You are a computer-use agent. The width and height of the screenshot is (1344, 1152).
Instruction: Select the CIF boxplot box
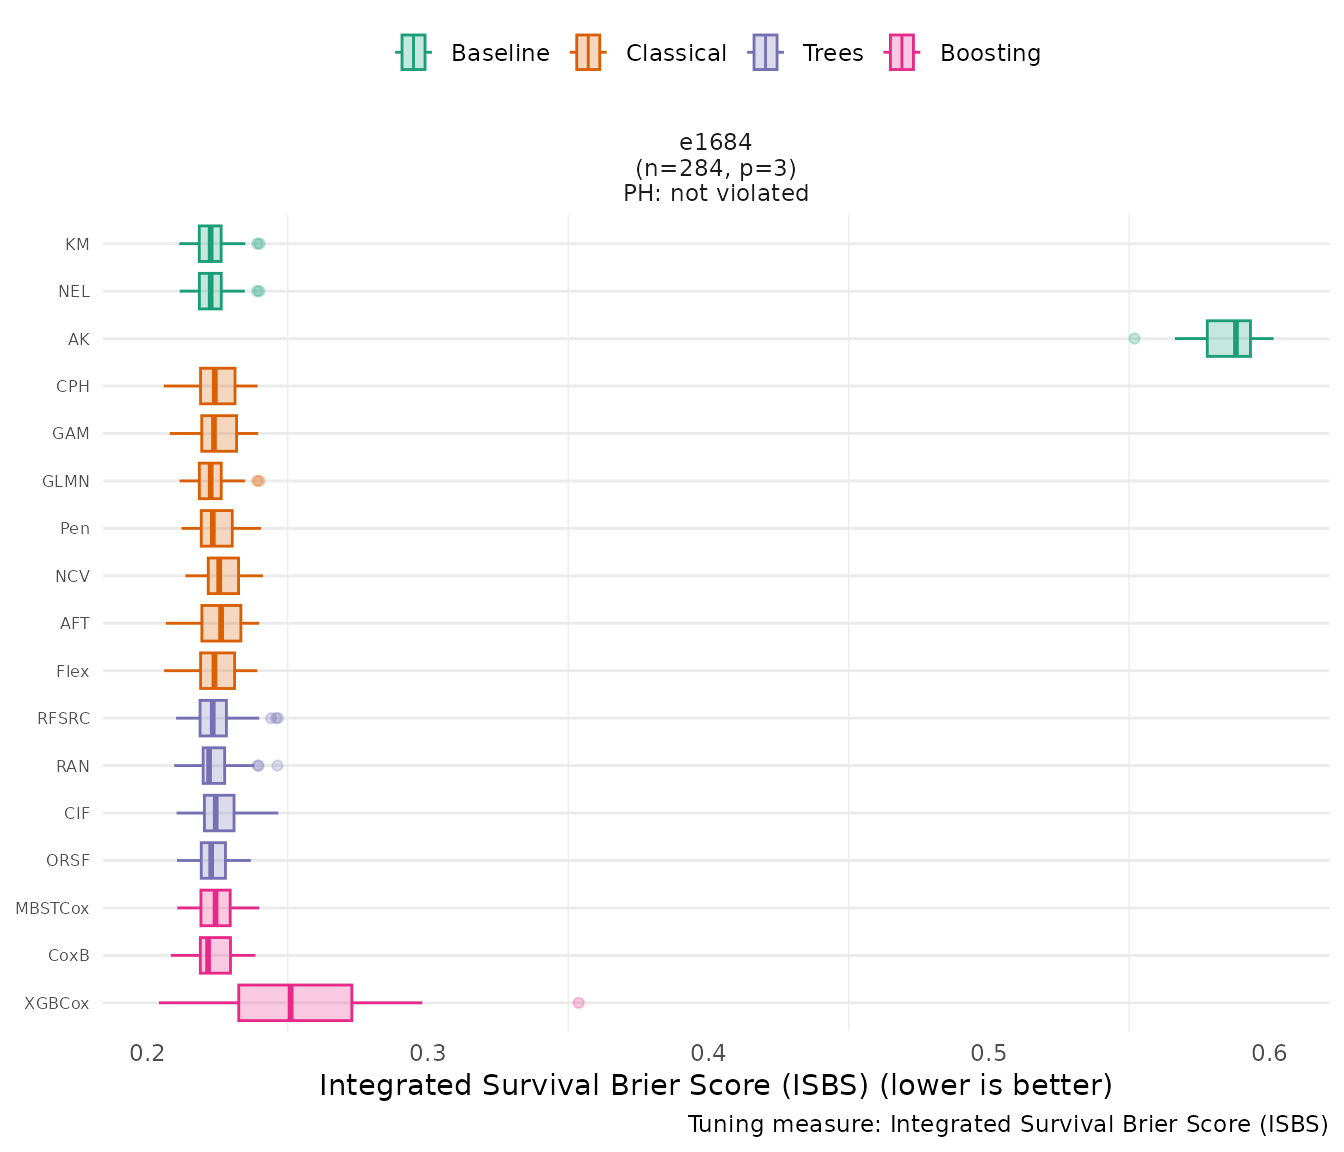pos(219,813)
